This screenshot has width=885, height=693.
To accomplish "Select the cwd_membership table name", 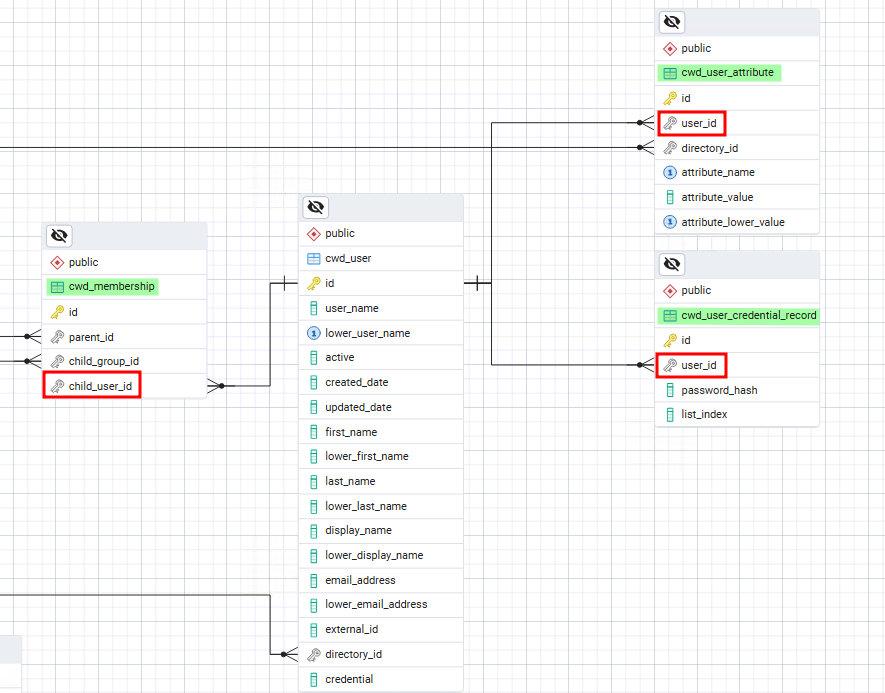I will pyautogui.click(x=111, y=287).
